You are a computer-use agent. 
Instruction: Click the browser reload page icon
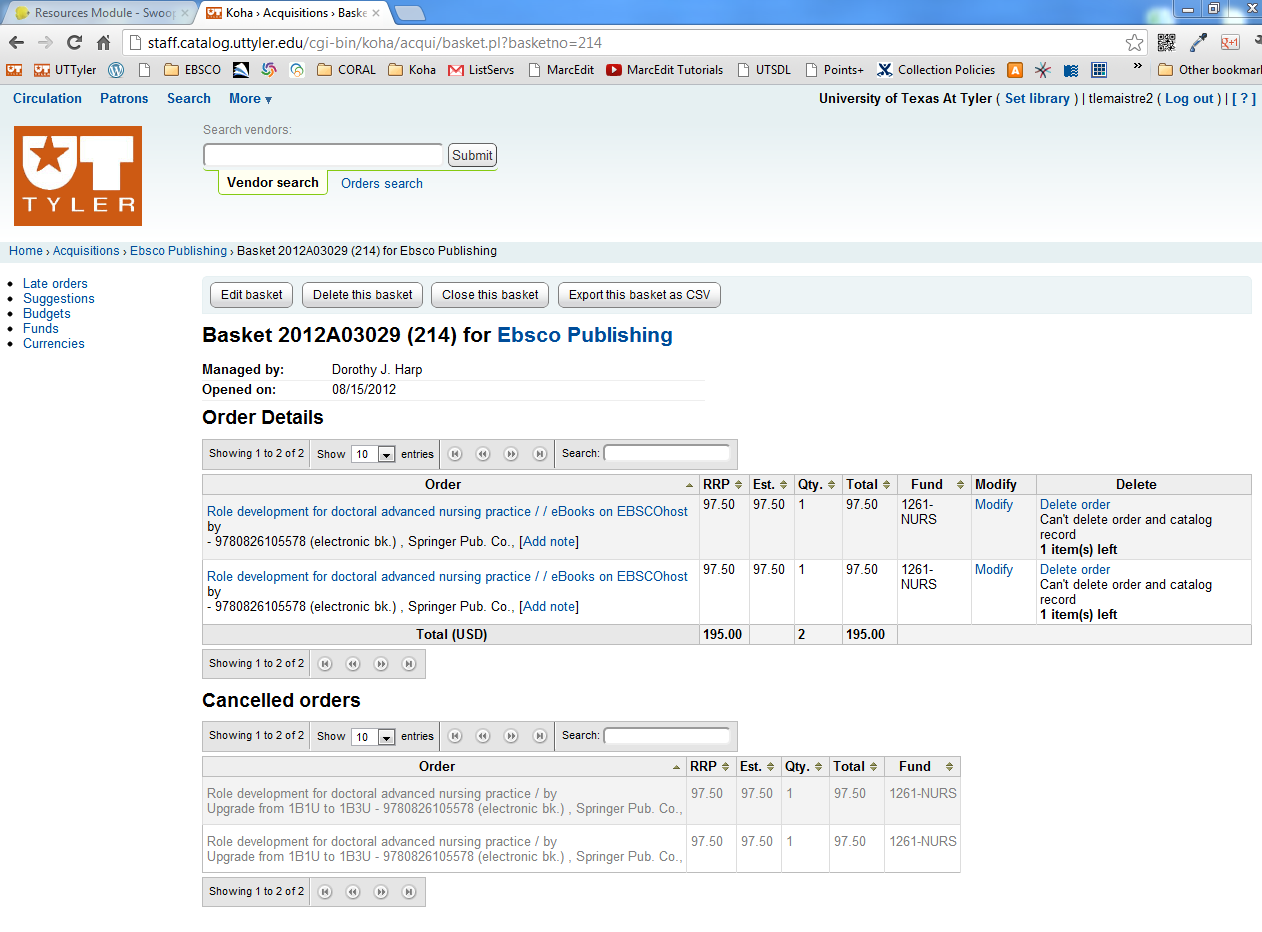(74, 43)
